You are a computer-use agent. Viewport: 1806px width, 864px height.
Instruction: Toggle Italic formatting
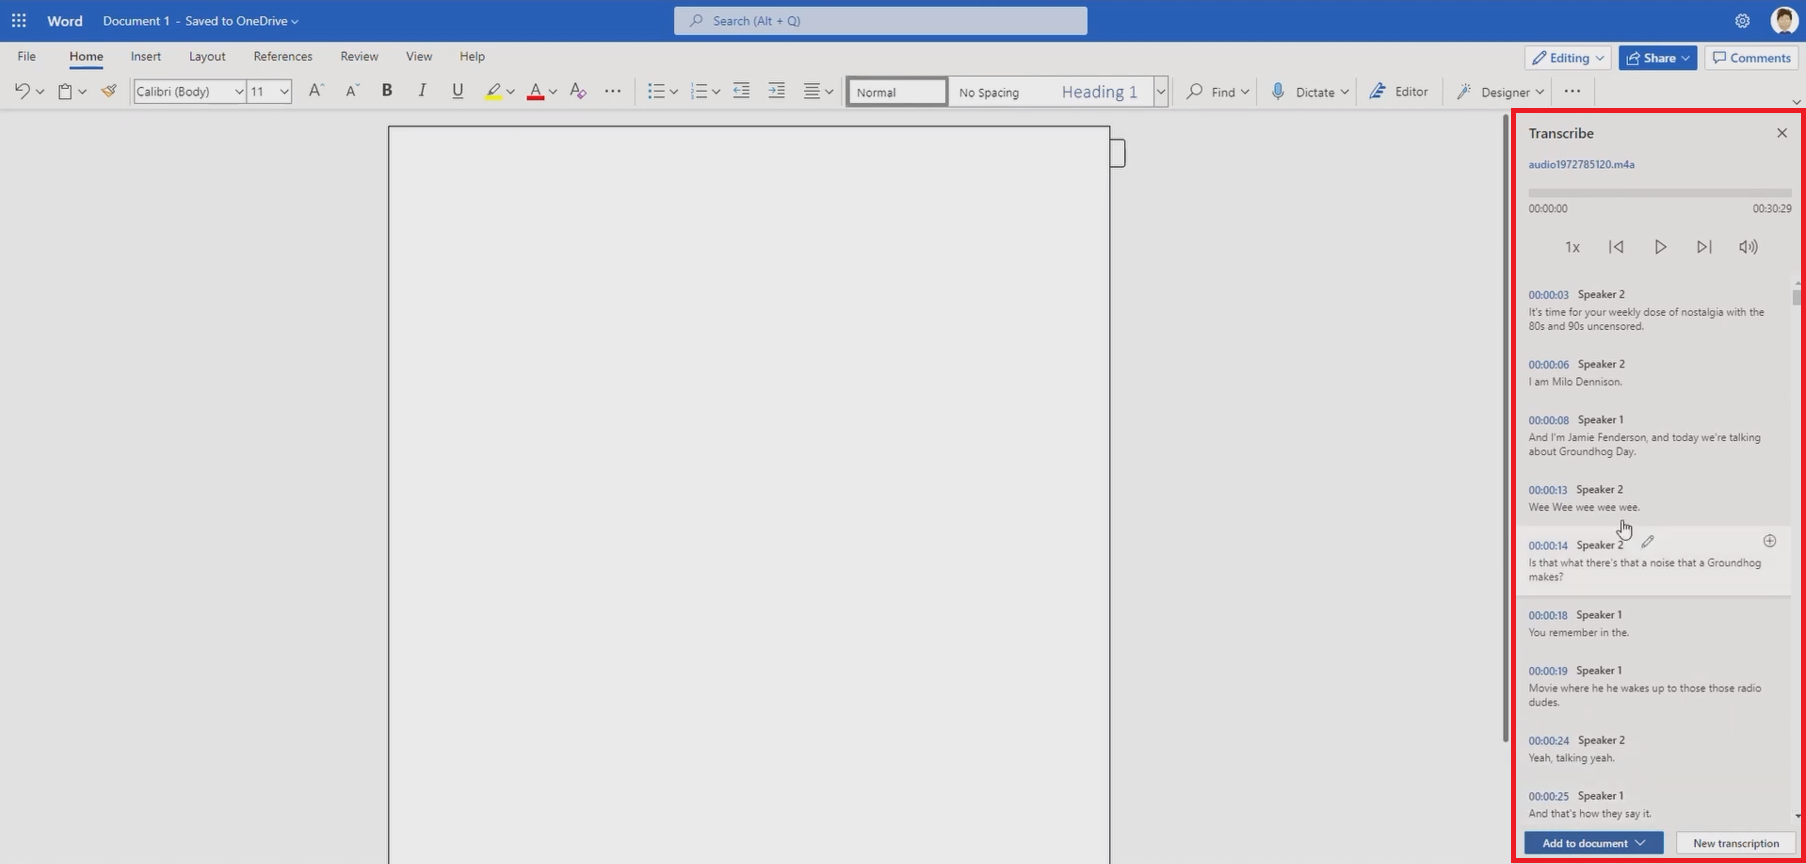[x=422, y=91]
